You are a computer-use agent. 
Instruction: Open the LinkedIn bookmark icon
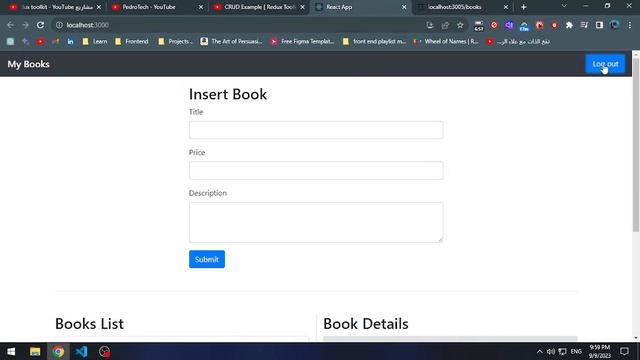(71, 41)
